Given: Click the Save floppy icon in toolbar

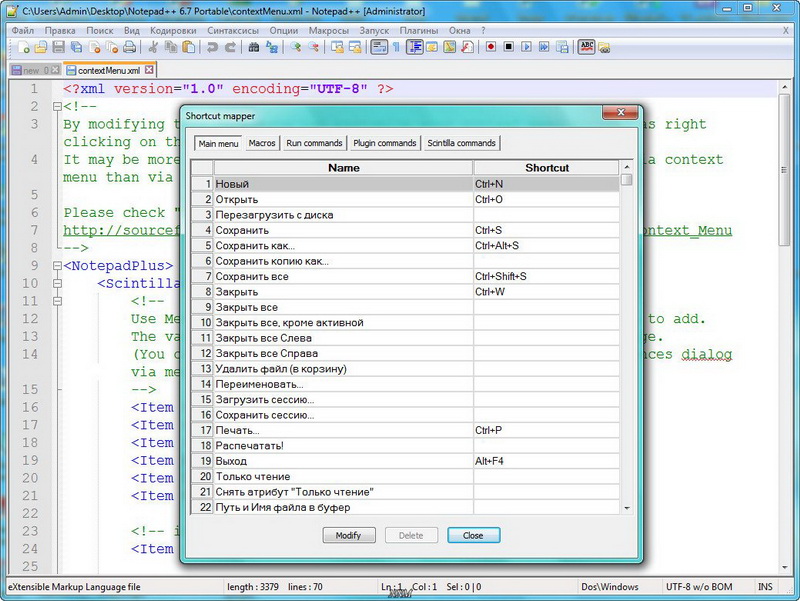Looking at the screenshot, I should pos(59,47).
